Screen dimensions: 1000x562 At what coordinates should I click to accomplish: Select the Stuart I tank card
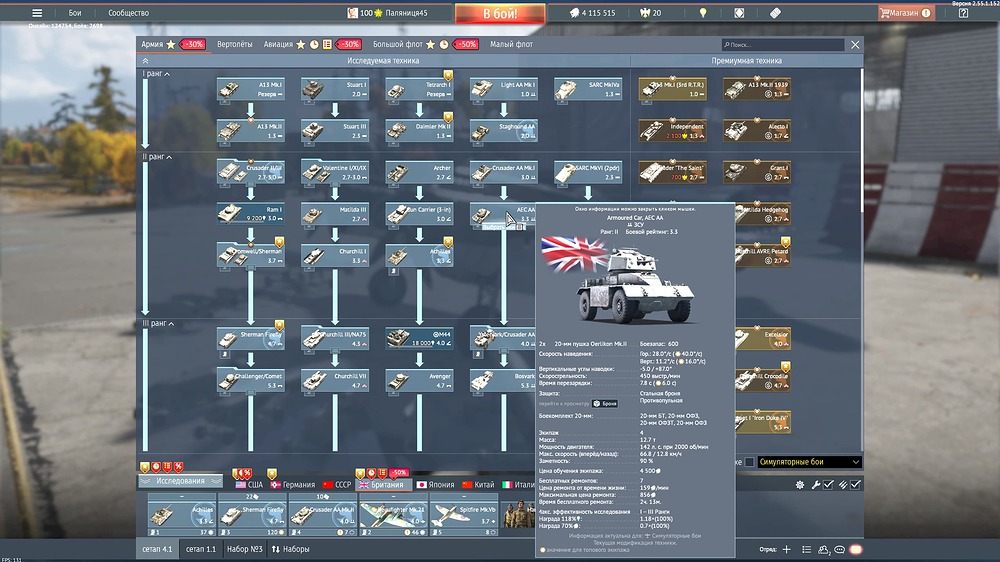[x=335, y=89]
